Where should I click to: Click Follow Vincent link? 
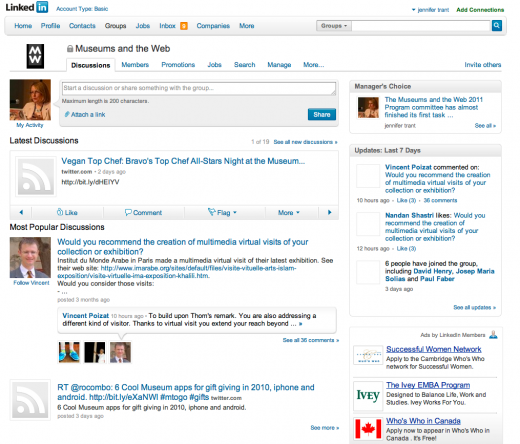click(x=31, y=283)
